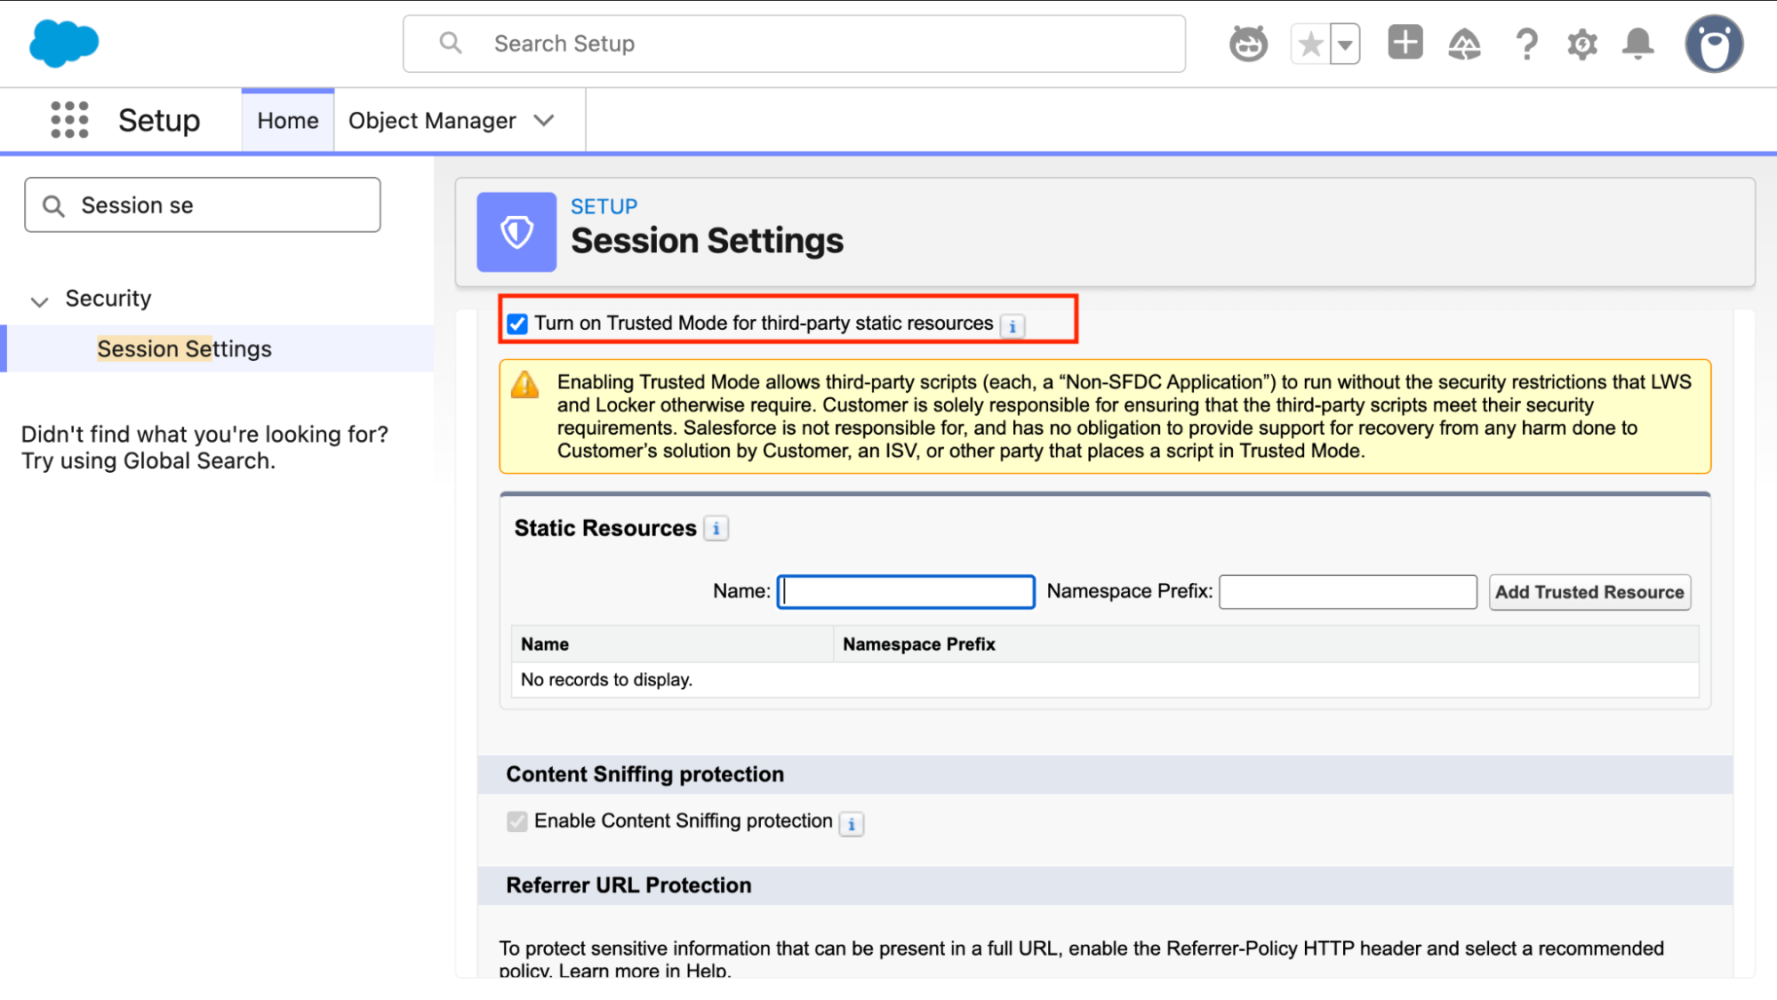Click the Static Resources info icon
Image resolution: width=1777 pixels, height=1000 pixels.
(716, 529)
